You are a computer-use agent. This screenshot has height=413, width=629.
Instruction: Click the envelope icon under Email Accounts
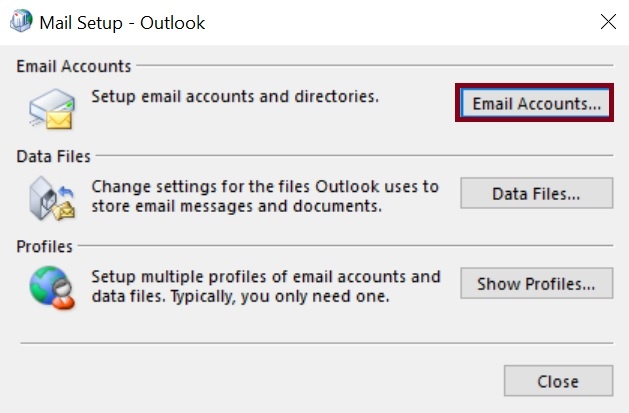[x=51, y=107]
